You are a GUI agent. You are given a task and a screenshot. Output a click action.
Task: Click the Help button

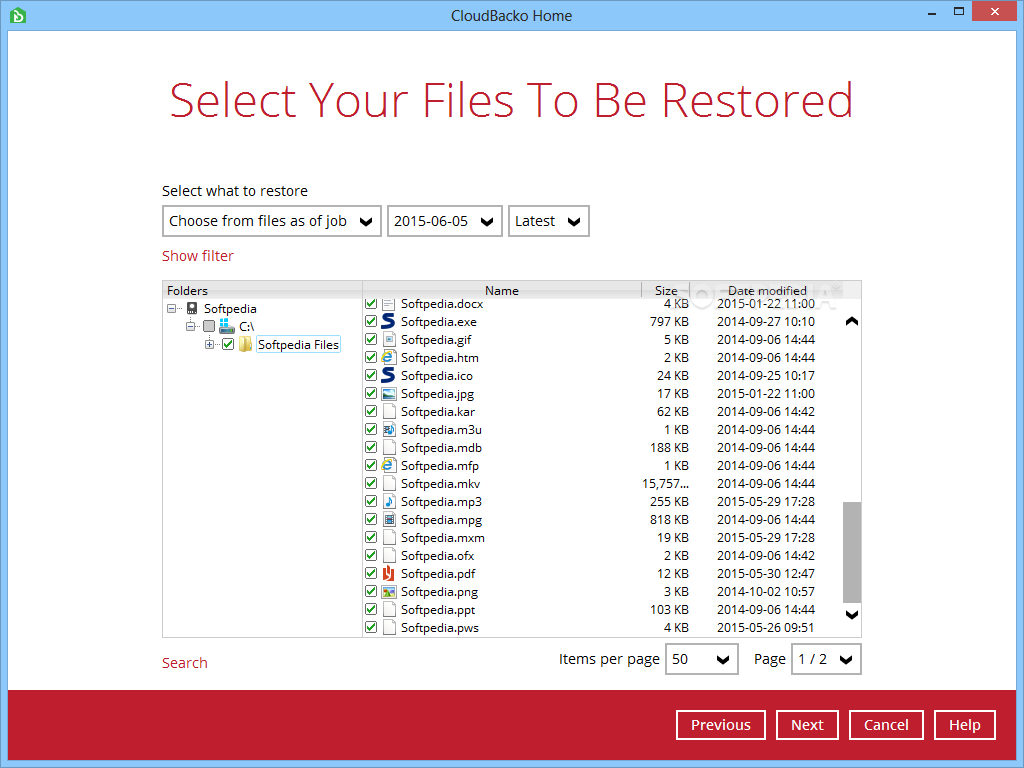point(965,725)
